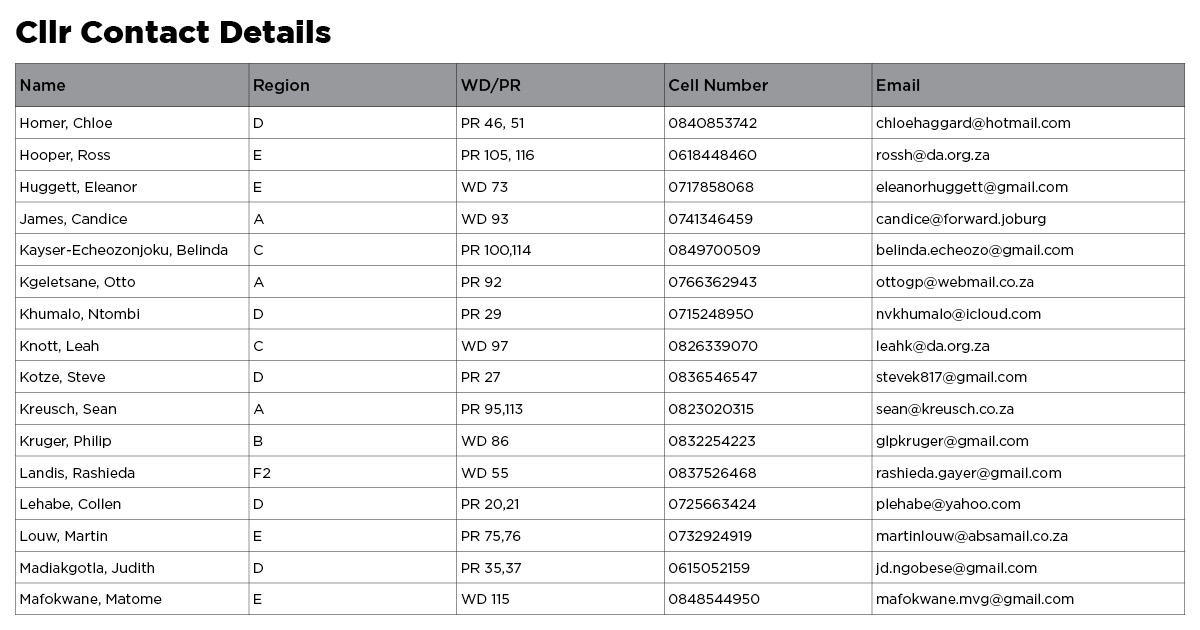Open email nvkhumalo@icloud.com
This screenshot has width=1200, height=630.
(958, 314)
